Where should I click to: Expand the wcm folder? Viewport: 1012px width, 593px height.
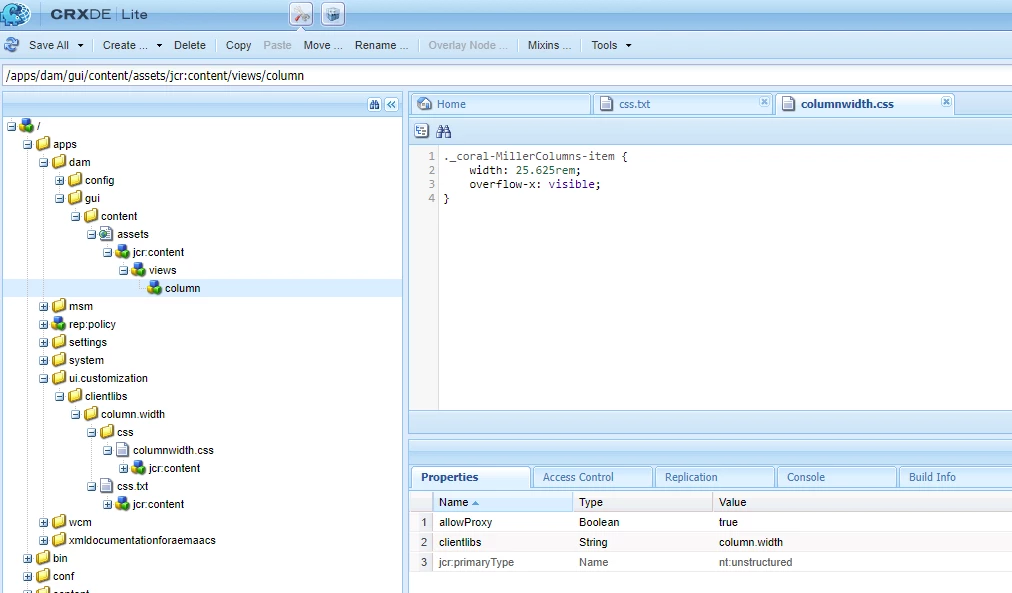coord(43,523)
